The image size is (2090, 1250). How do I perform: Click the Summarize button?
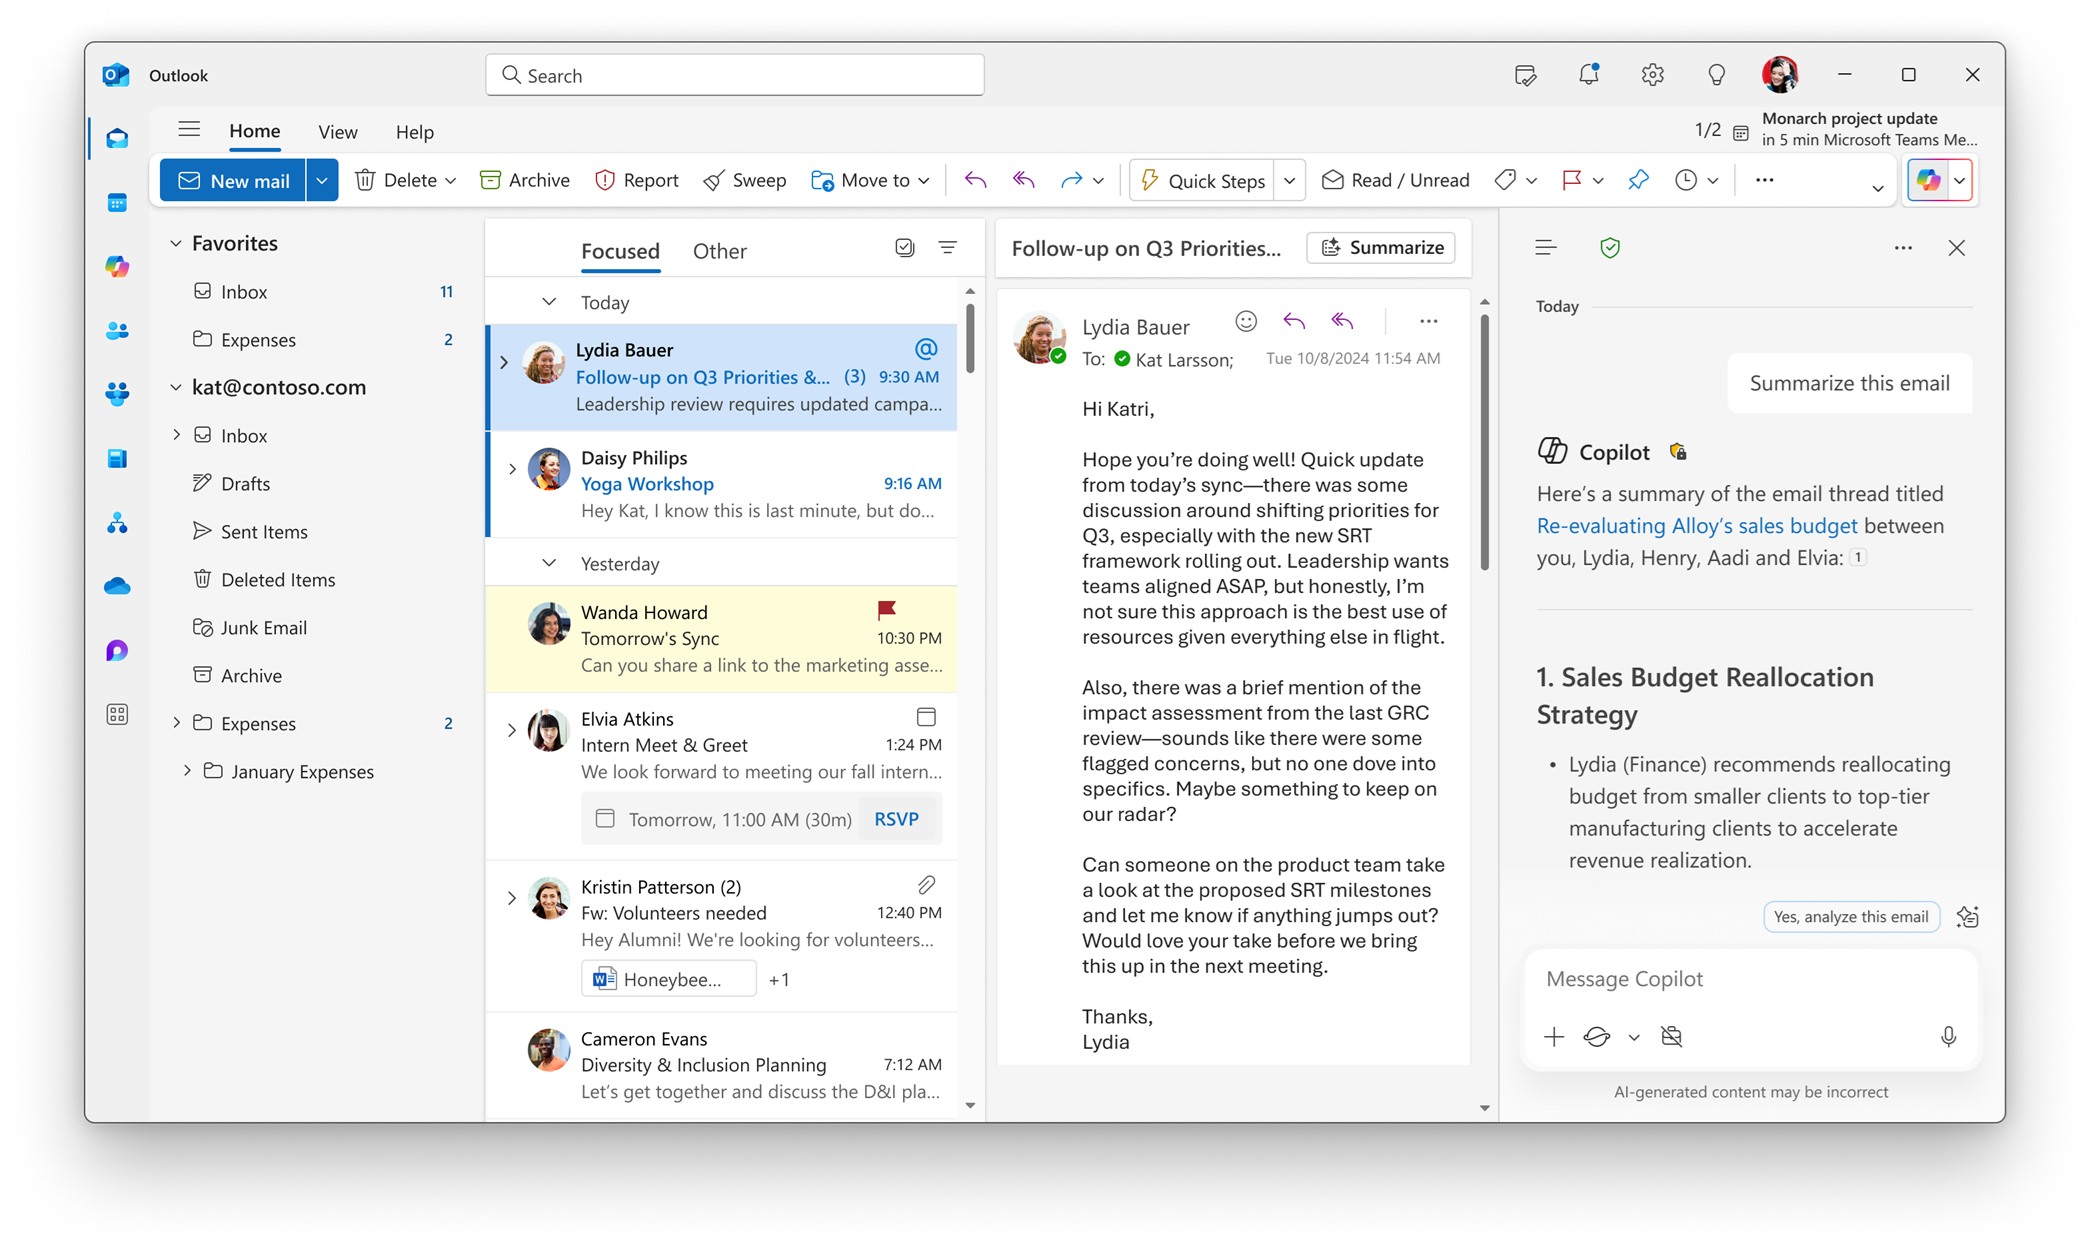click(1381, 248)
